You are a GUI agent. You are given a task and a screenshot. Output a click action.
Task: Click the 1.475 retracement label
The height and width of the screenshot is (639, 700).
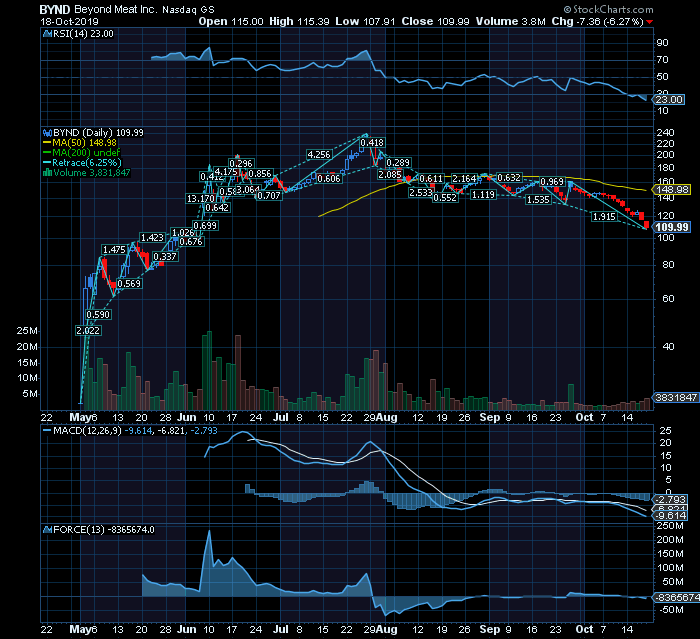pos(114,250)
